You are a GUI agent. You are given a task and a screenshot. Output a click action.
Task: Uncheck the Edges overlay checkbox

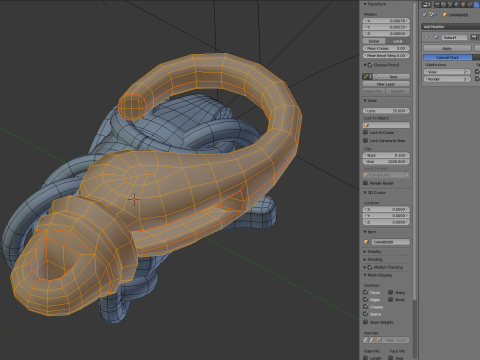point(366,299)
